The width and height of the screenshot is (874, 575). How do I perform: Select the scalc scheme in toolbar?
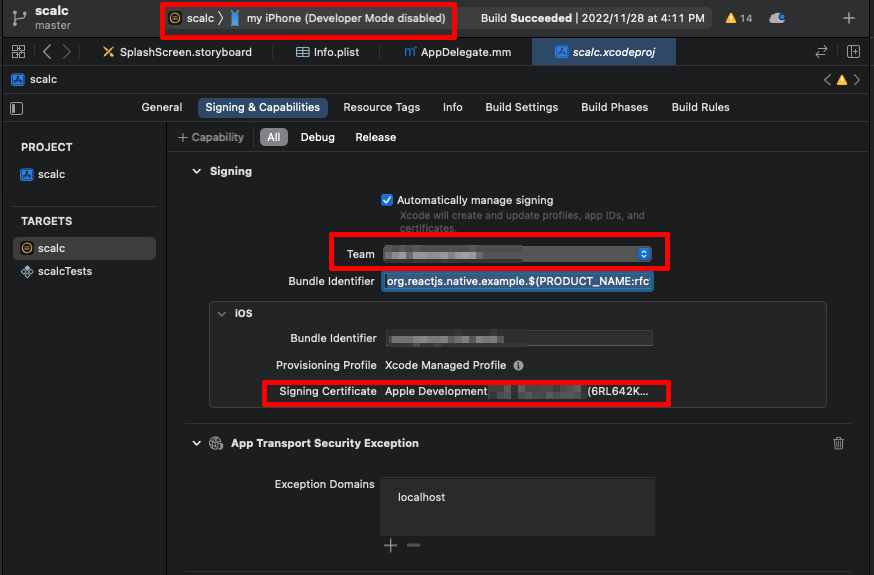coord(192,18)
